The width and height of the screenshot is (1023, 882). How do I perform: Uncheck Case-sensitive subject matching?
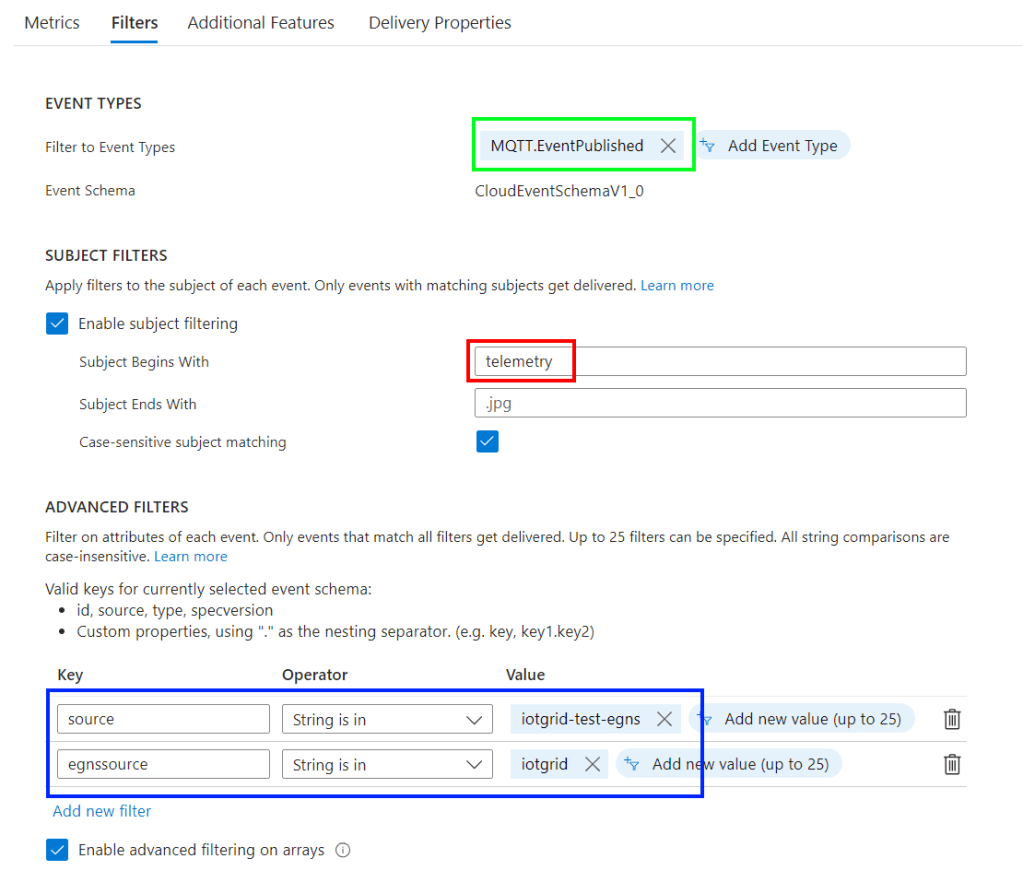coord(487,442)
